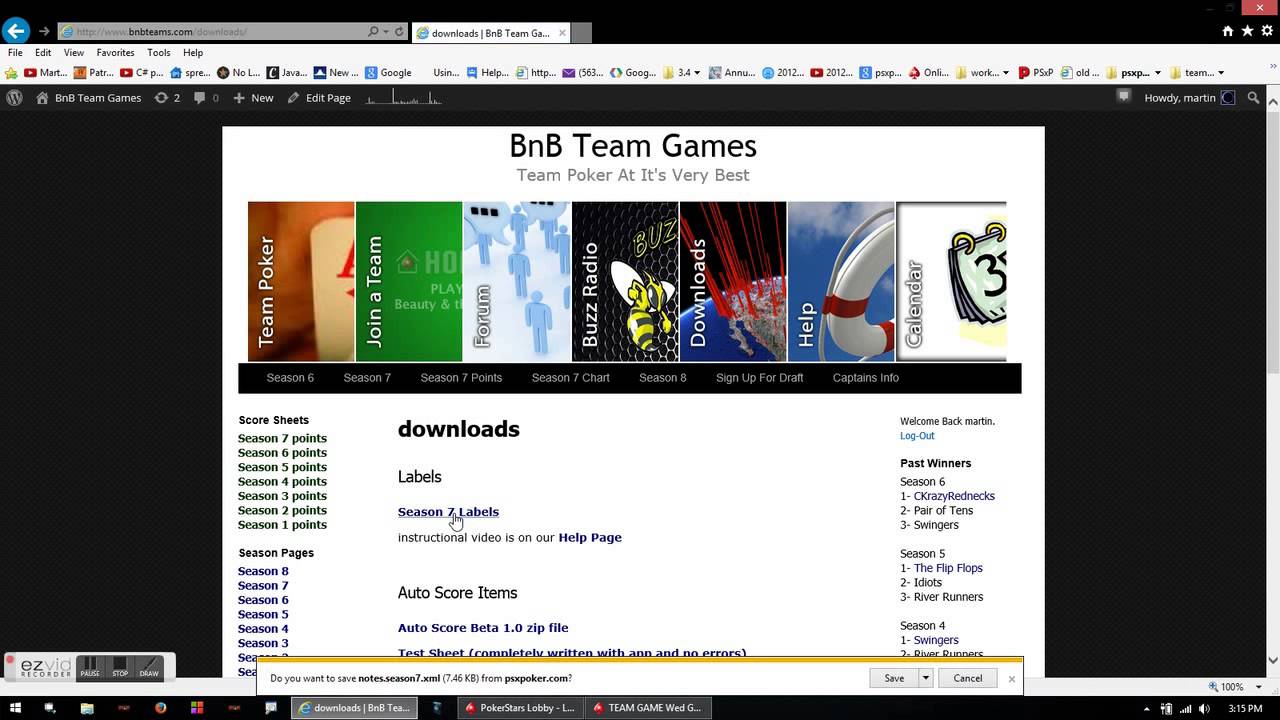Image resolution: width=1280 pixels, height=720 pixels.
Task: Expand the Save button dropdown arrow
Action: tap(926, 678)
